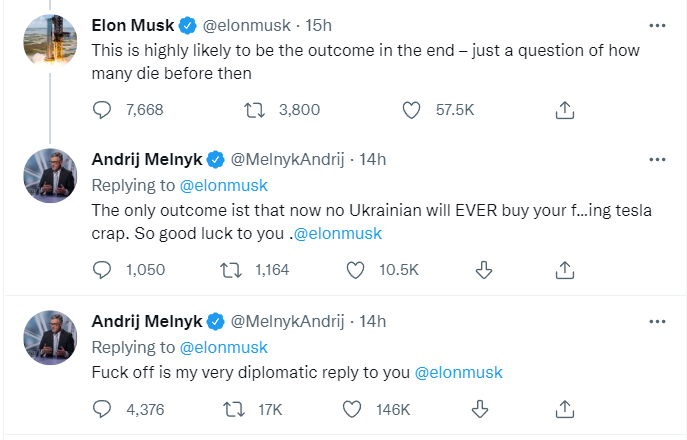Retweet Elon Musk's tweet with 3,800 retweets
687x440 pixels.
coord(256,110)
